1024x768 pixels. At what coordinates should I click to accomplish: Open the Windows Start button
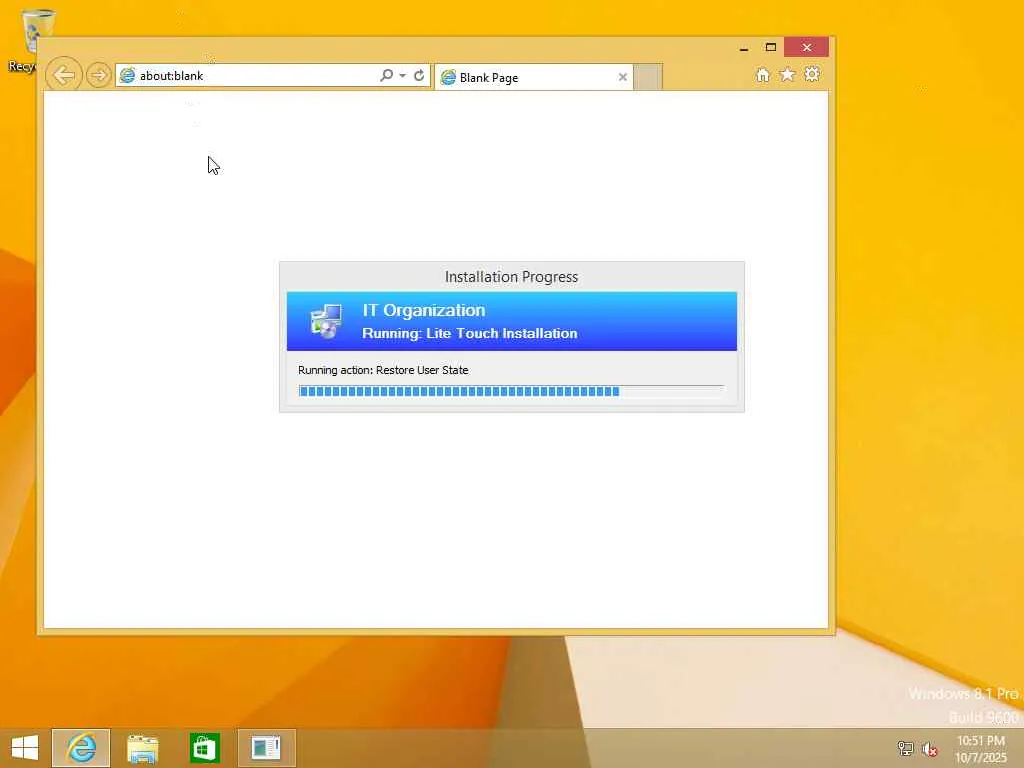(x=25, y=748)
